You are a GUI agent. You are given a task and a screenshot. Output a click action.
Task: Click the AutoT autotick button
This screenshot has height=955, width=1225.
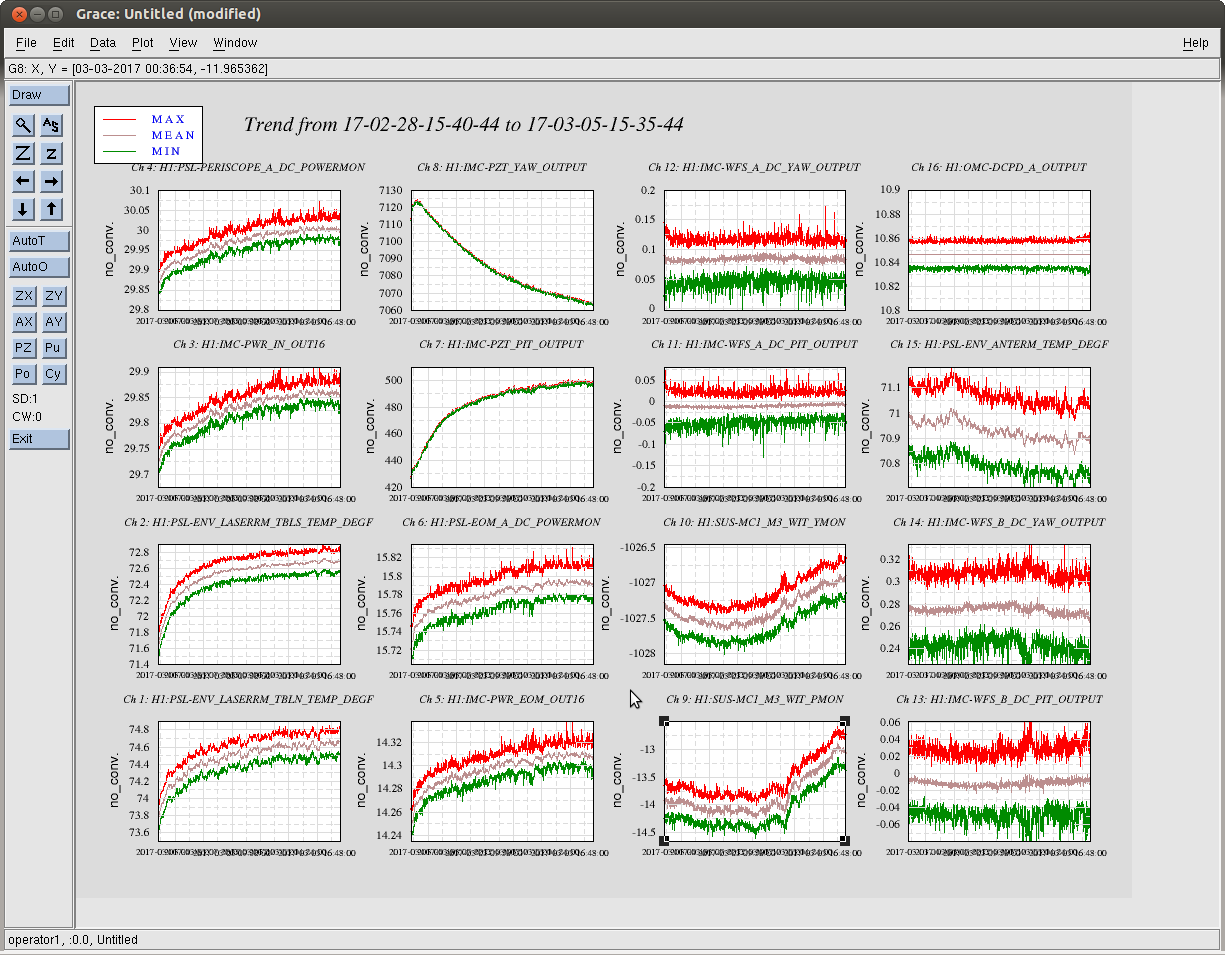coord(40,241)
